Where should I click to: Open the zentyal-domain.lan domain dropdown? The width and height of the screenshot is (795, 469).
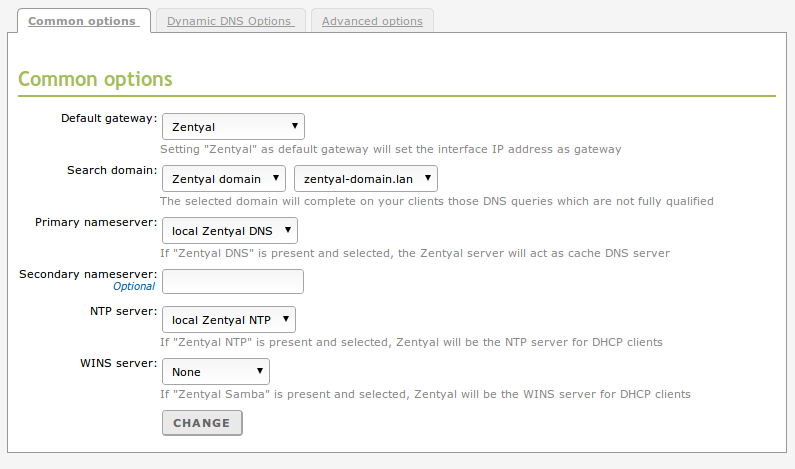(366, 179)
